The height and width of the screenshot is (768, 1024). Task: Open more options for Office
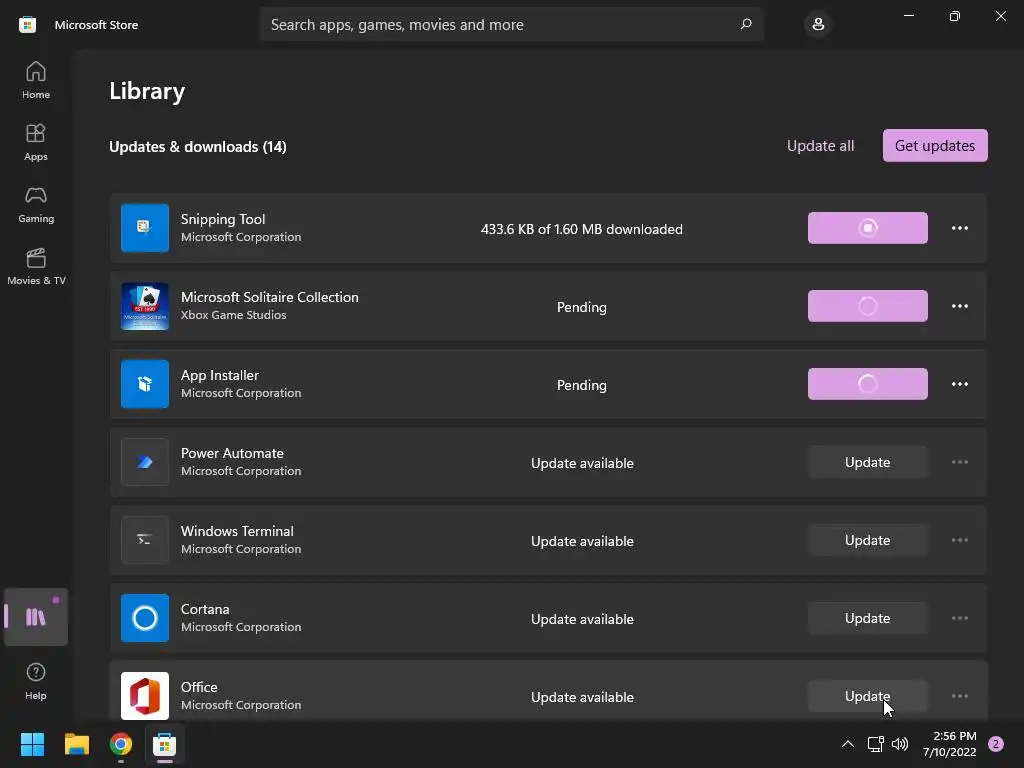[x=960, y=696]
